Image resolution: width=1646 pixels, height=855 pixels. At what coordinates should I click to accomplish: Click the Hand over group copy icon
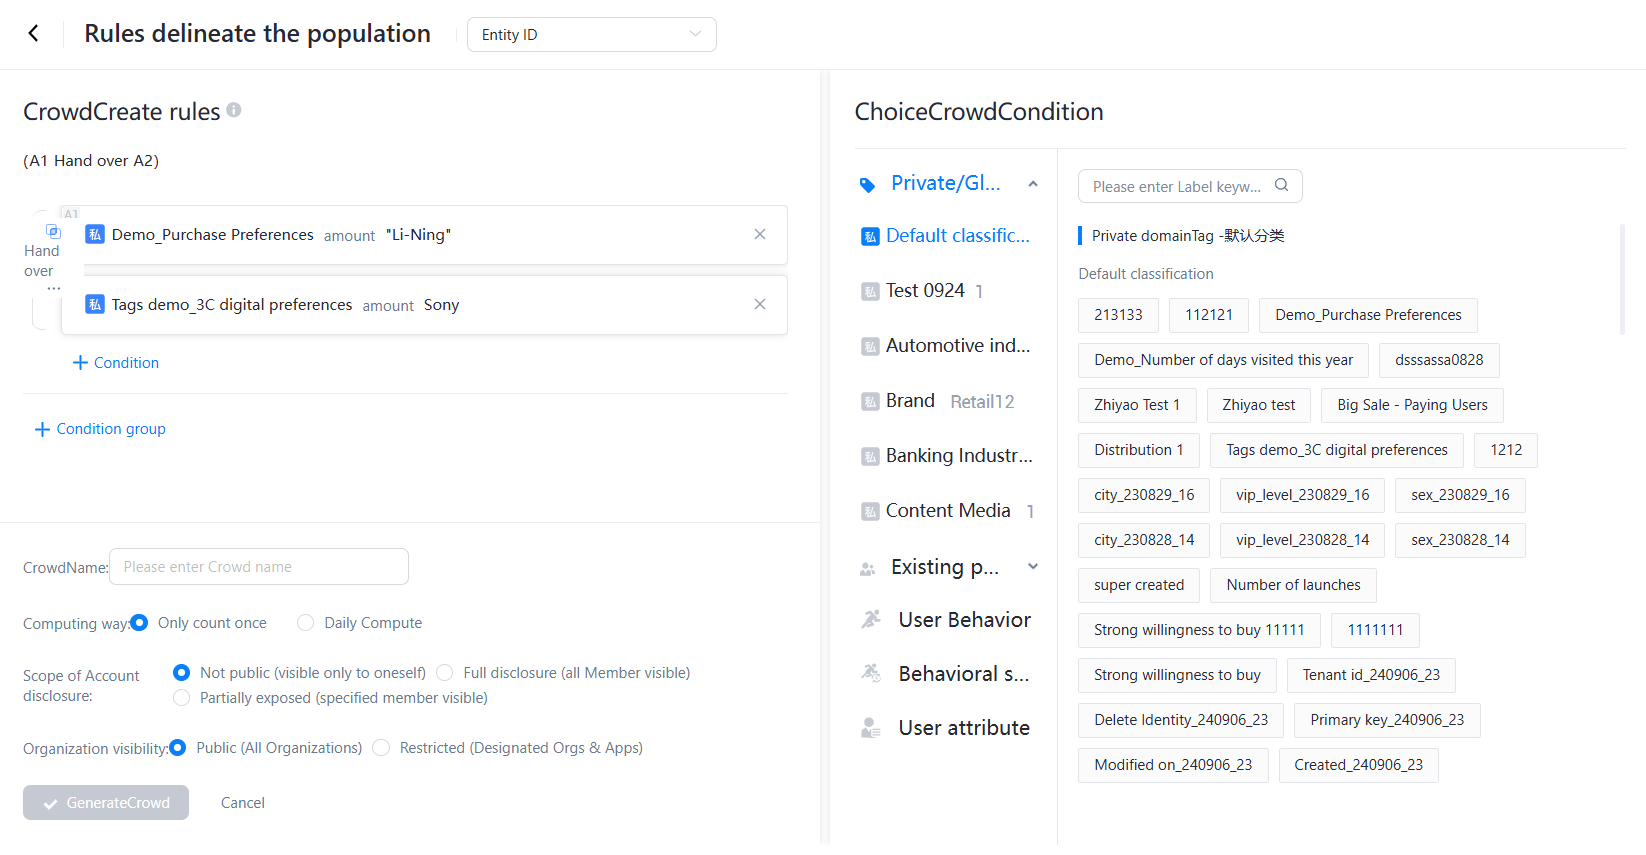click(54, 231)
